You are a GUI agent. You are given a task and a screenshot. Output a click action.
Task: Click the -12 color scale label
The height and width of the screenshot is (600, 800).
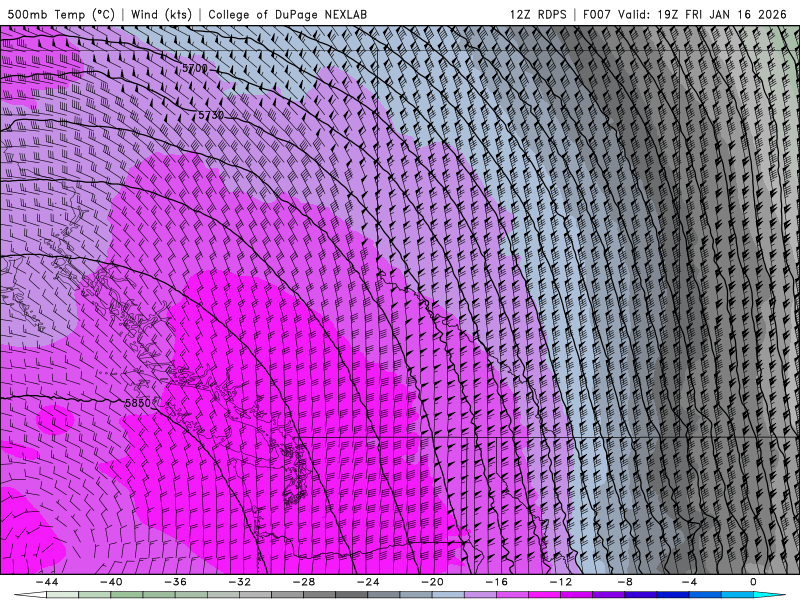tap(561, 582)
